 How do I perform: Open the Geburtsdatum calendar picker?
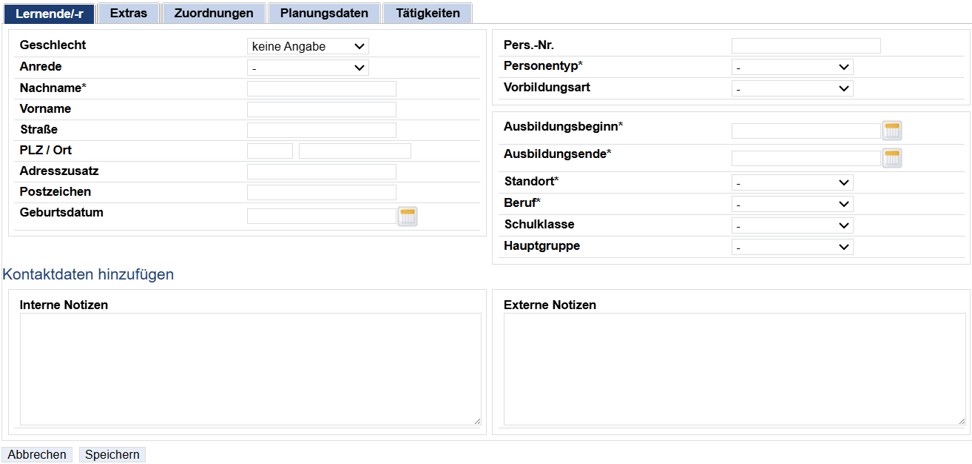[x=407, y=216]
